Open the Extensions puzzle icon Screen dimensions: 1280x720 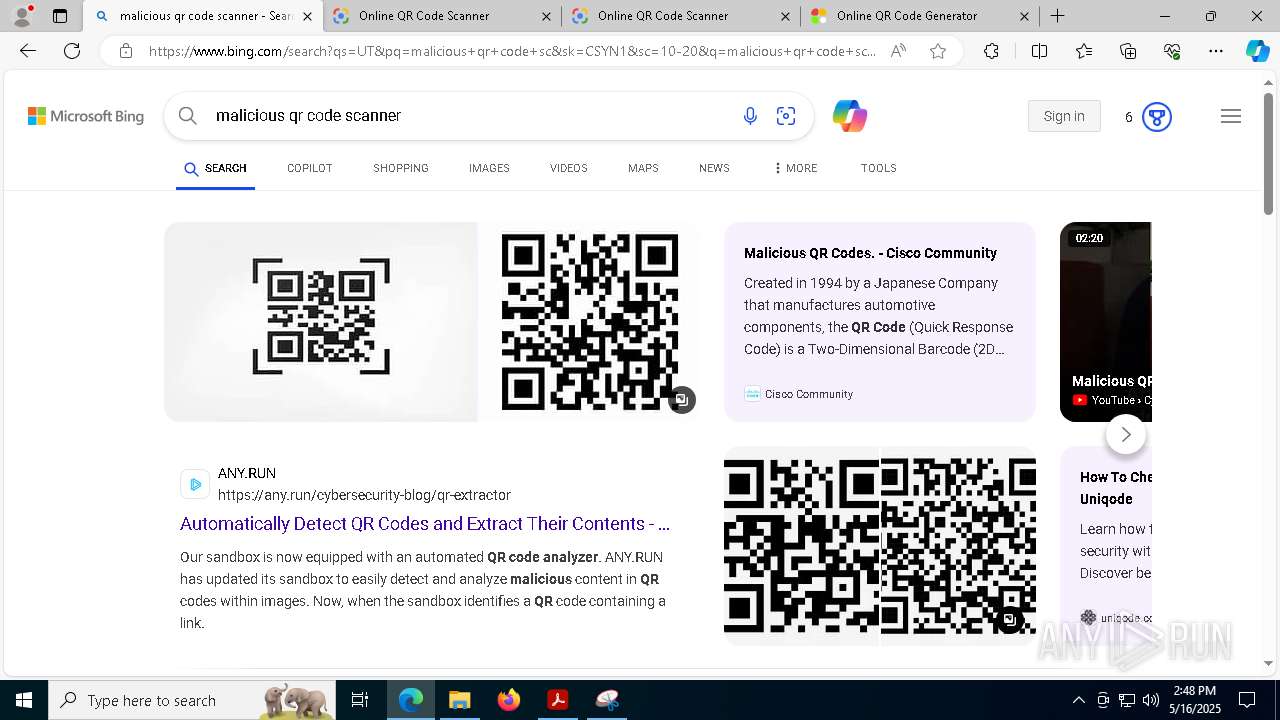(x=991, y=51)
